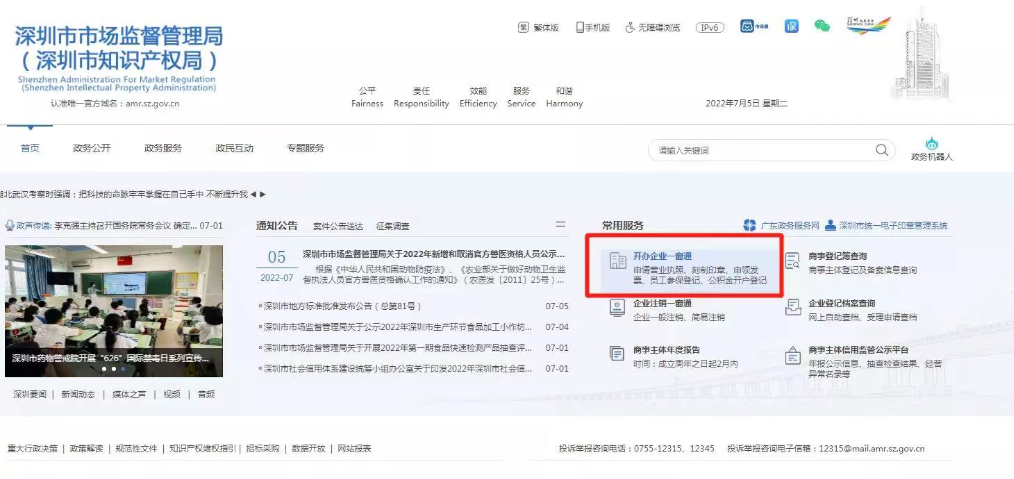
Task: Click the 企业登记档案查询 archive icon
Action: (792, 308)
